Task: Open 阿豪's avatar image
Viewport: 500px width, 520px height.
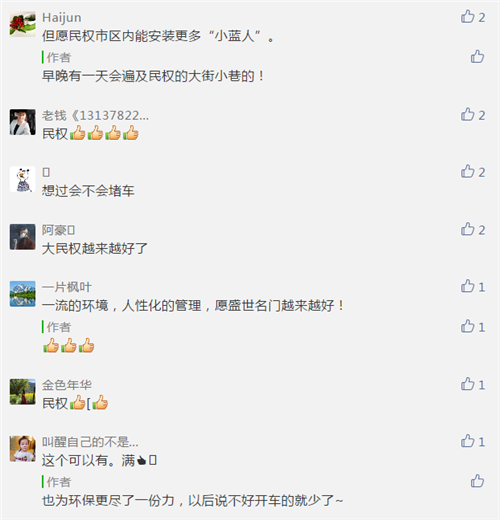Action: pyautogui.click(x=22, y=237)
